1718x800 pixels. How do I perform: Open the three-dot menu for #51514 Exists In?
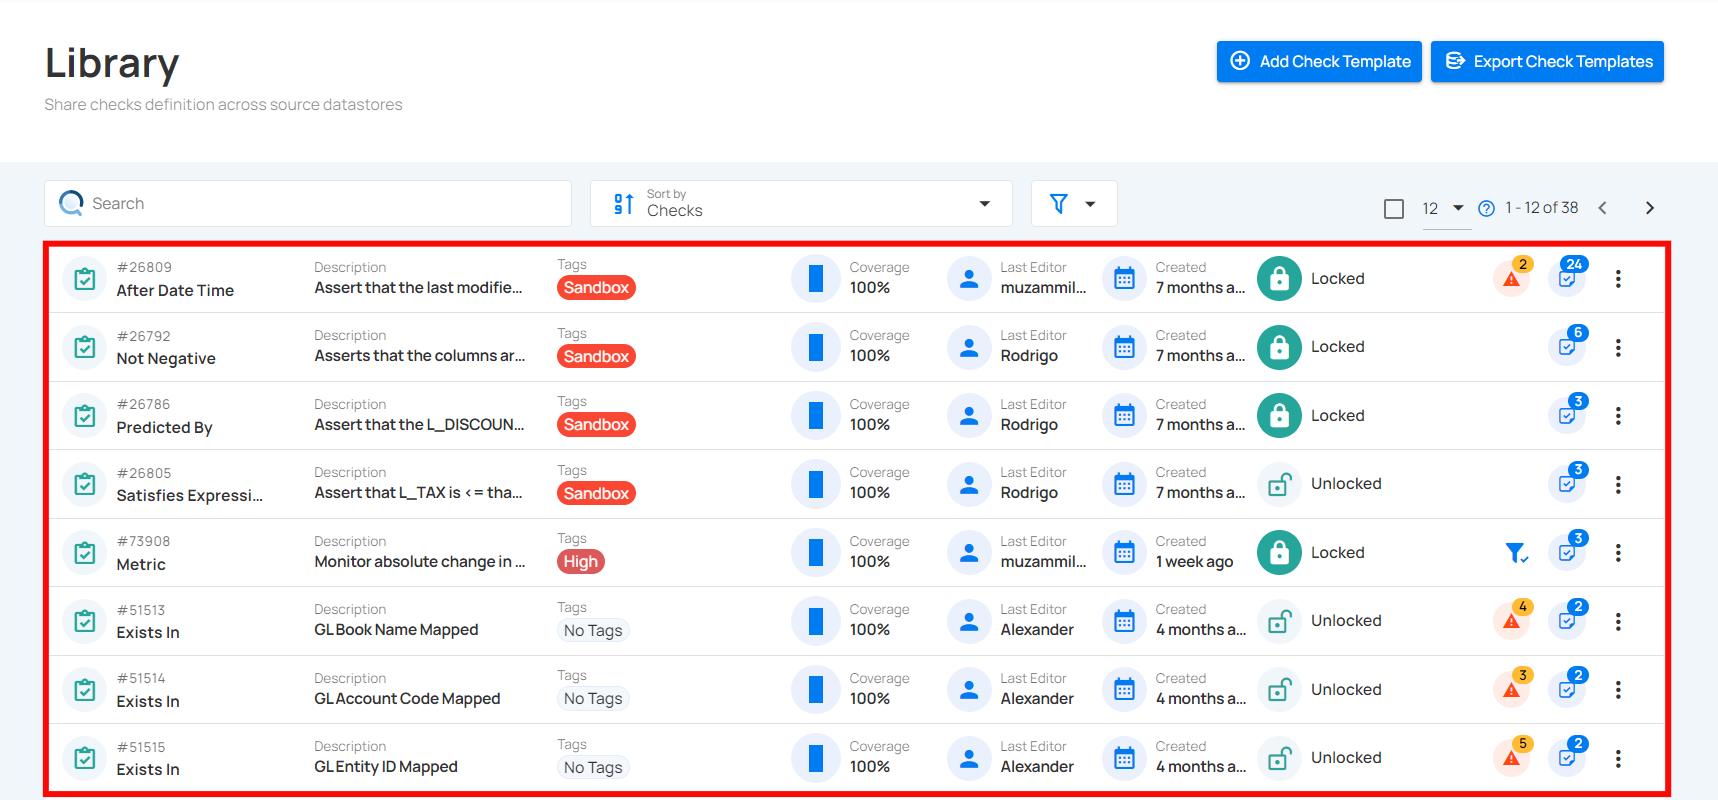[1618, 690]
